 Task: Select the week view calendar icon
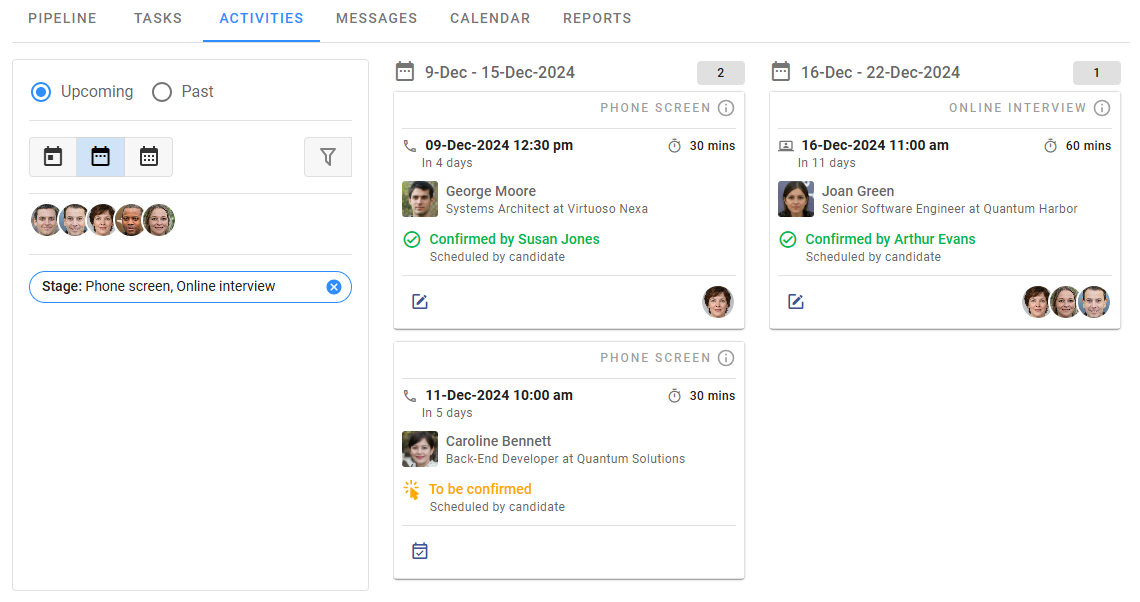pyautogui.click(x=101, y=157)
